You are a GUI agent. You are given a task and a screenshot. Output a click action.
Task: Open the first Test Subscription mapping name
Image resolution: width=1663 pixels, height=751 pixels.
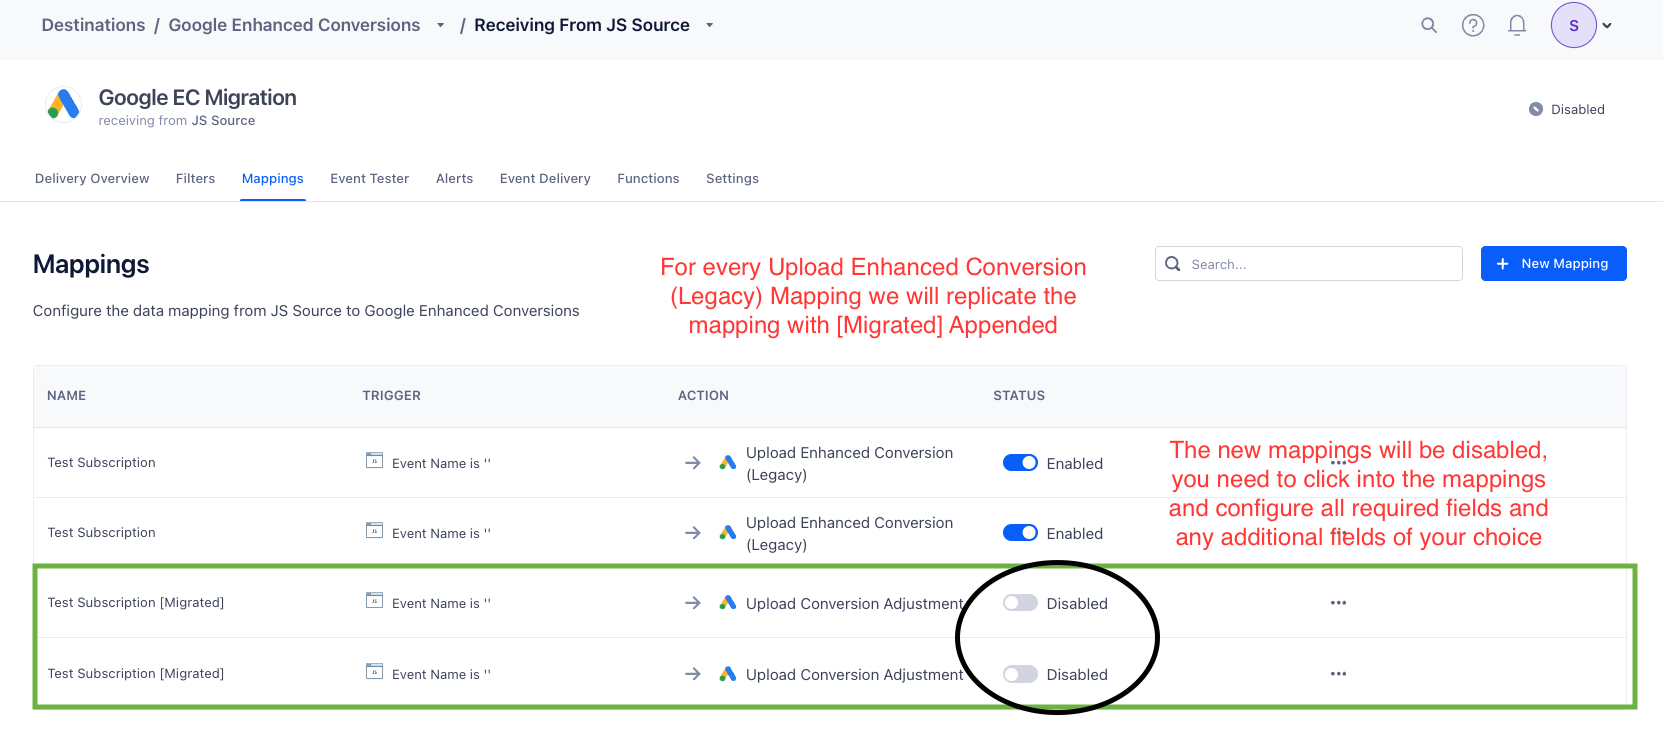101,463
